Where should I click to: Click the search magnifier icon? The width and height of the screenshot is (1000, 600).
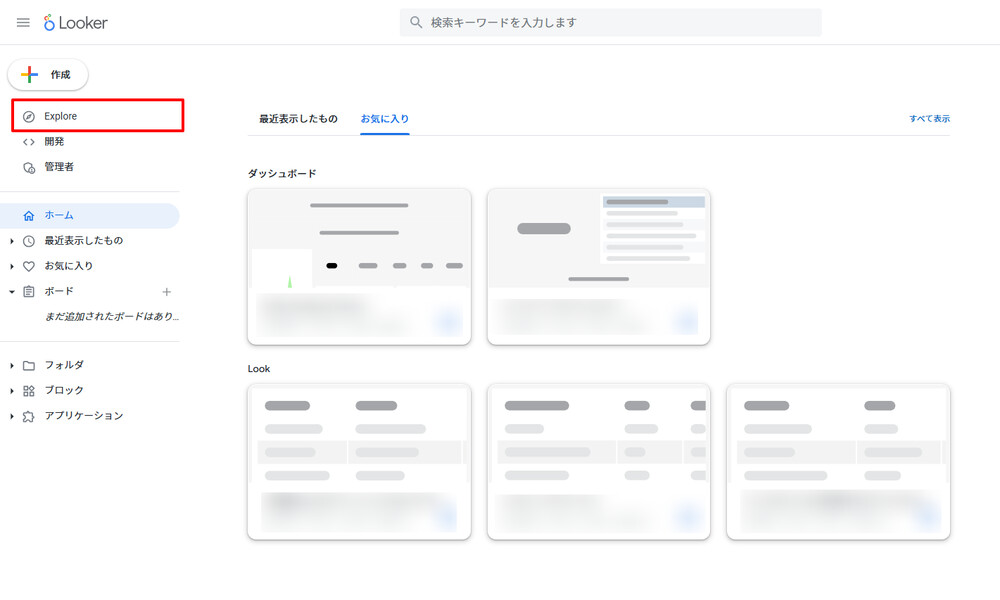point(416,22)
